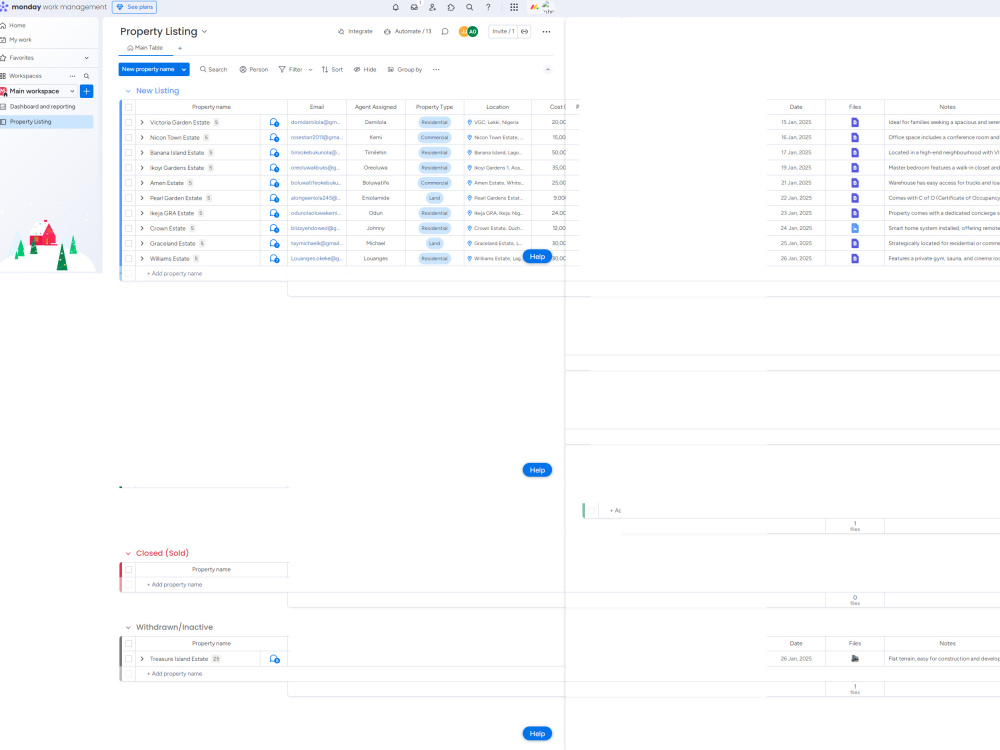
Task: Expand subitems of Banana Island Estate
Action: [142, 153]
